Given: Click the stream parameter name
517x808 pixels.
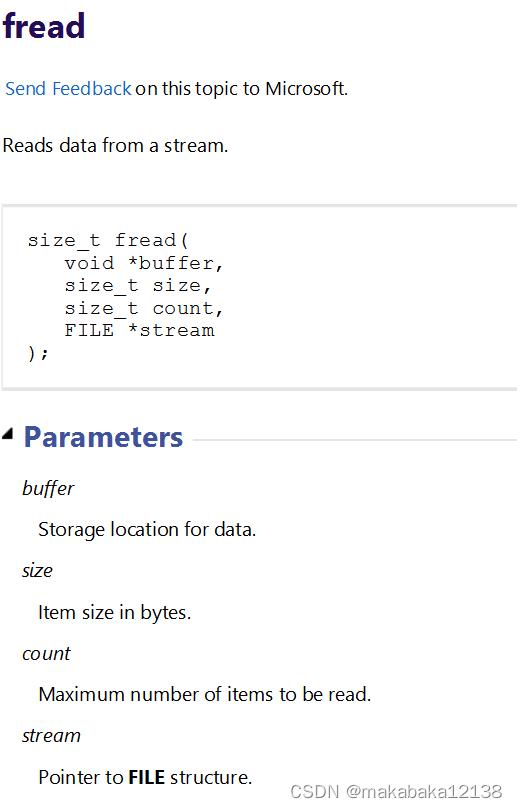Looking at the screenshot, I should [52, 736].
